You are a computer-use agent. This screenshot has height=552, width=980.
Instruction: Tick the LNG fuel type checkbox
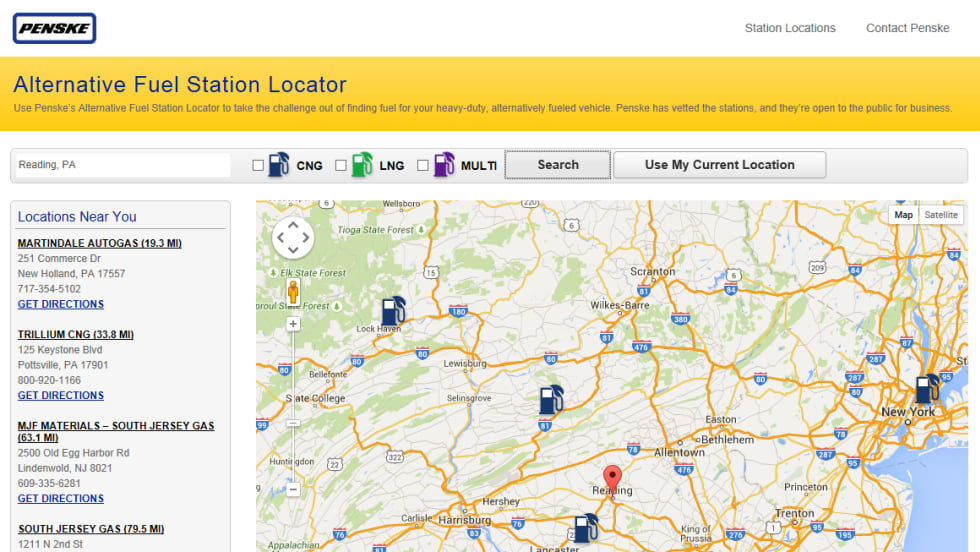click(341, 165)
